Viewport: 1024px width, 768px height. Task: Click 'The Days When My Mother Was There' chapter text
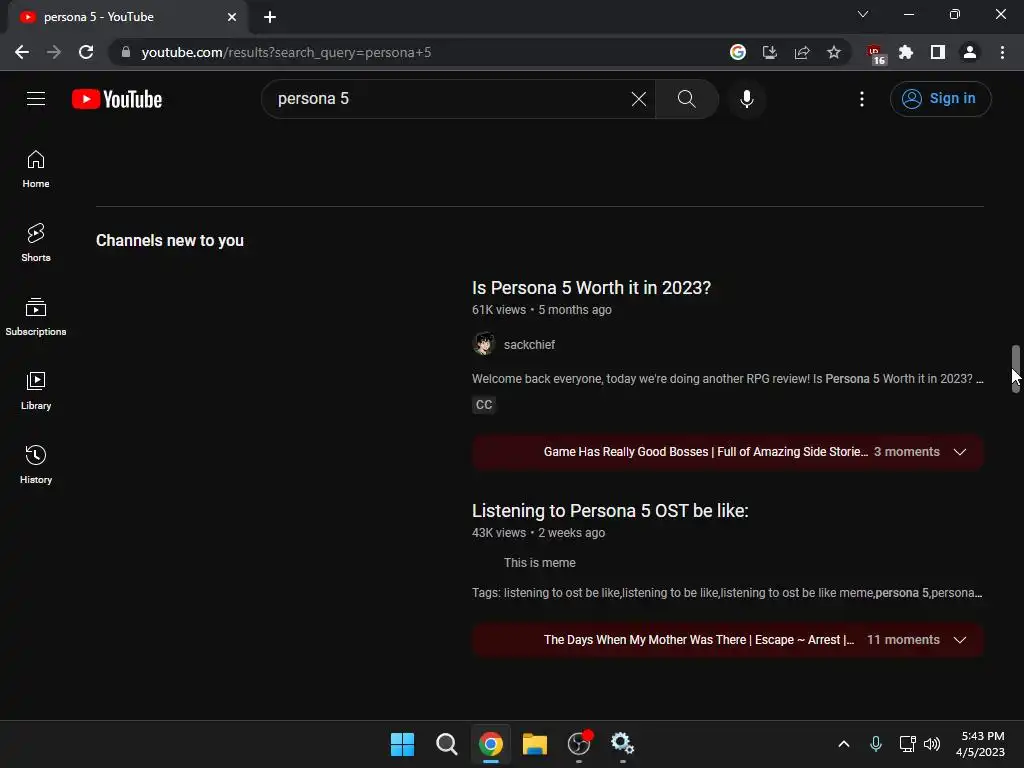pyautogui.click(x=699, y=640)
